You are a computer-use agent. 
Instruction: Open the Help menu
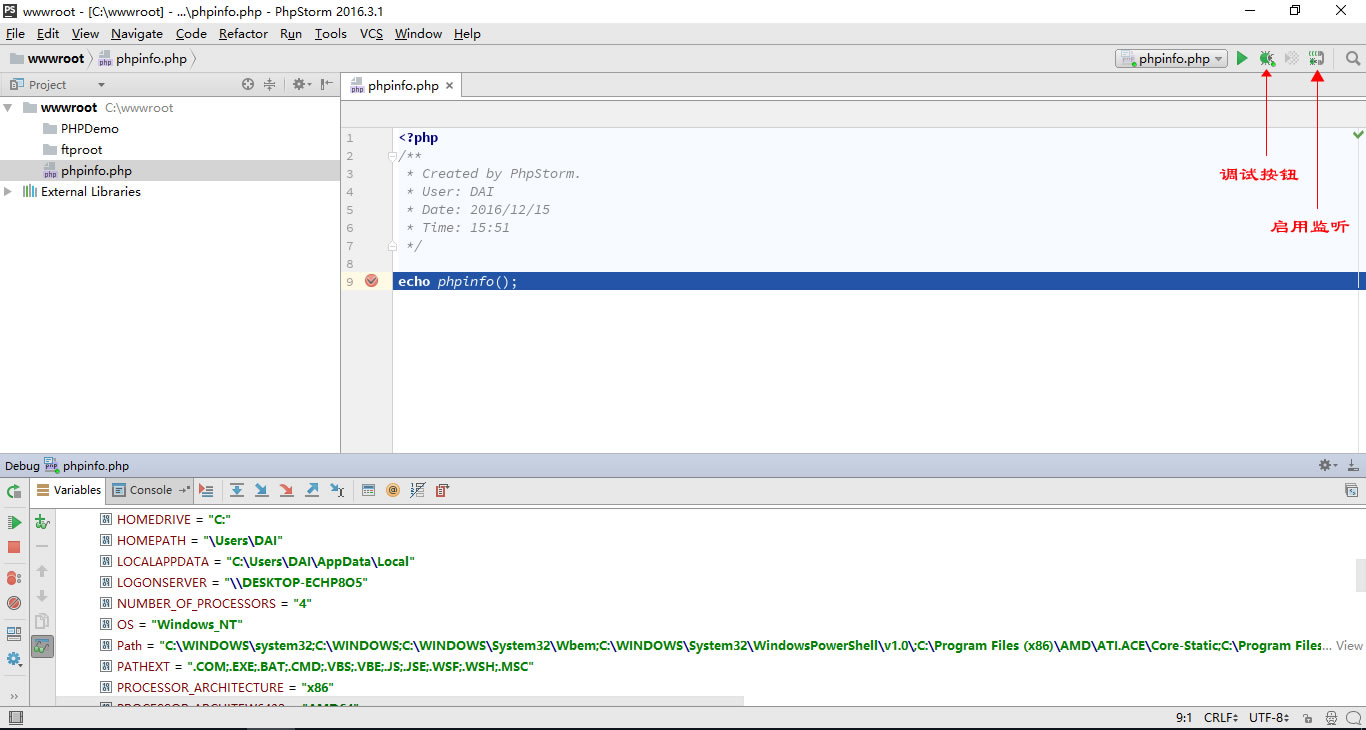467,33
